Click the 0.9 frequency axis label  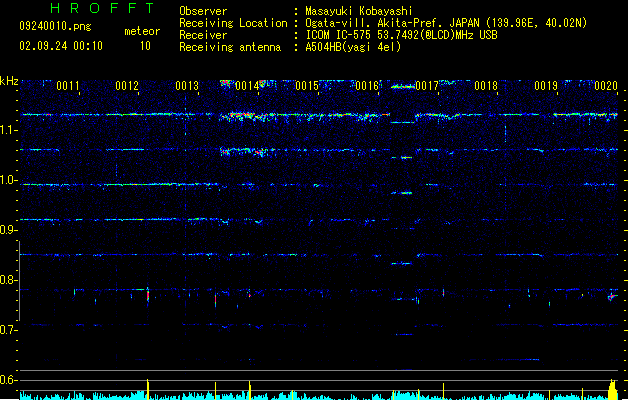(x=8, y=230)
